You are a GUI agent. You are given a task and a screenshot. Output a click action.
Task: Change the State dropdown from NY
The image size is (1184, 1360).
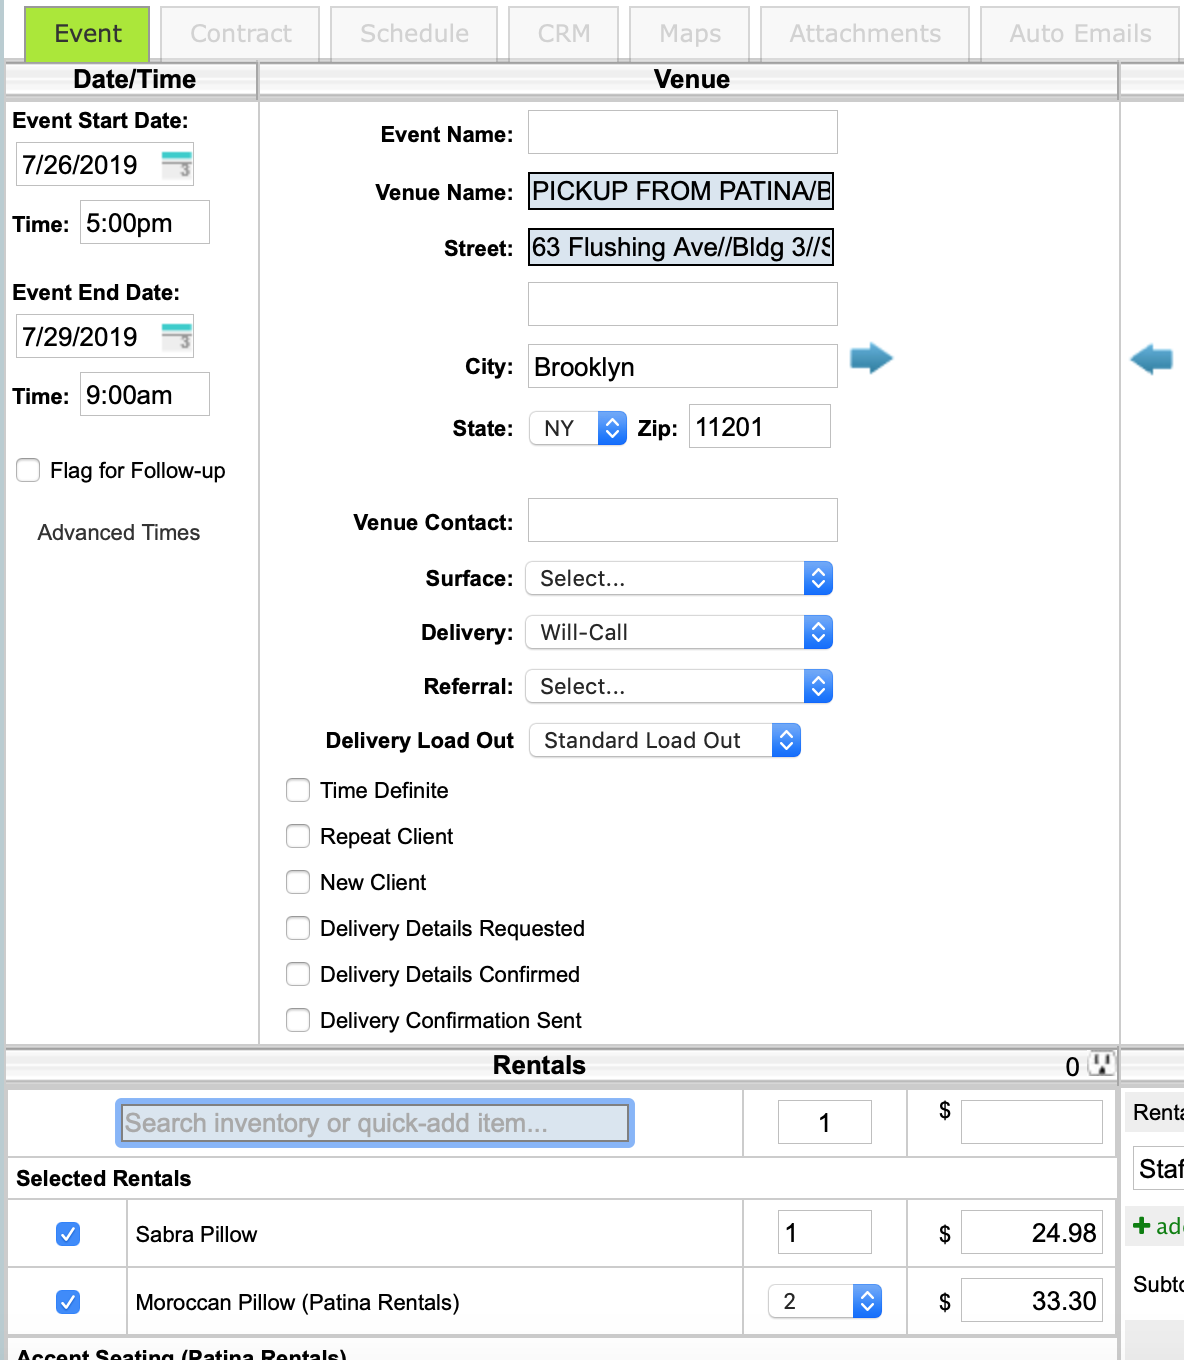point(578,428)
